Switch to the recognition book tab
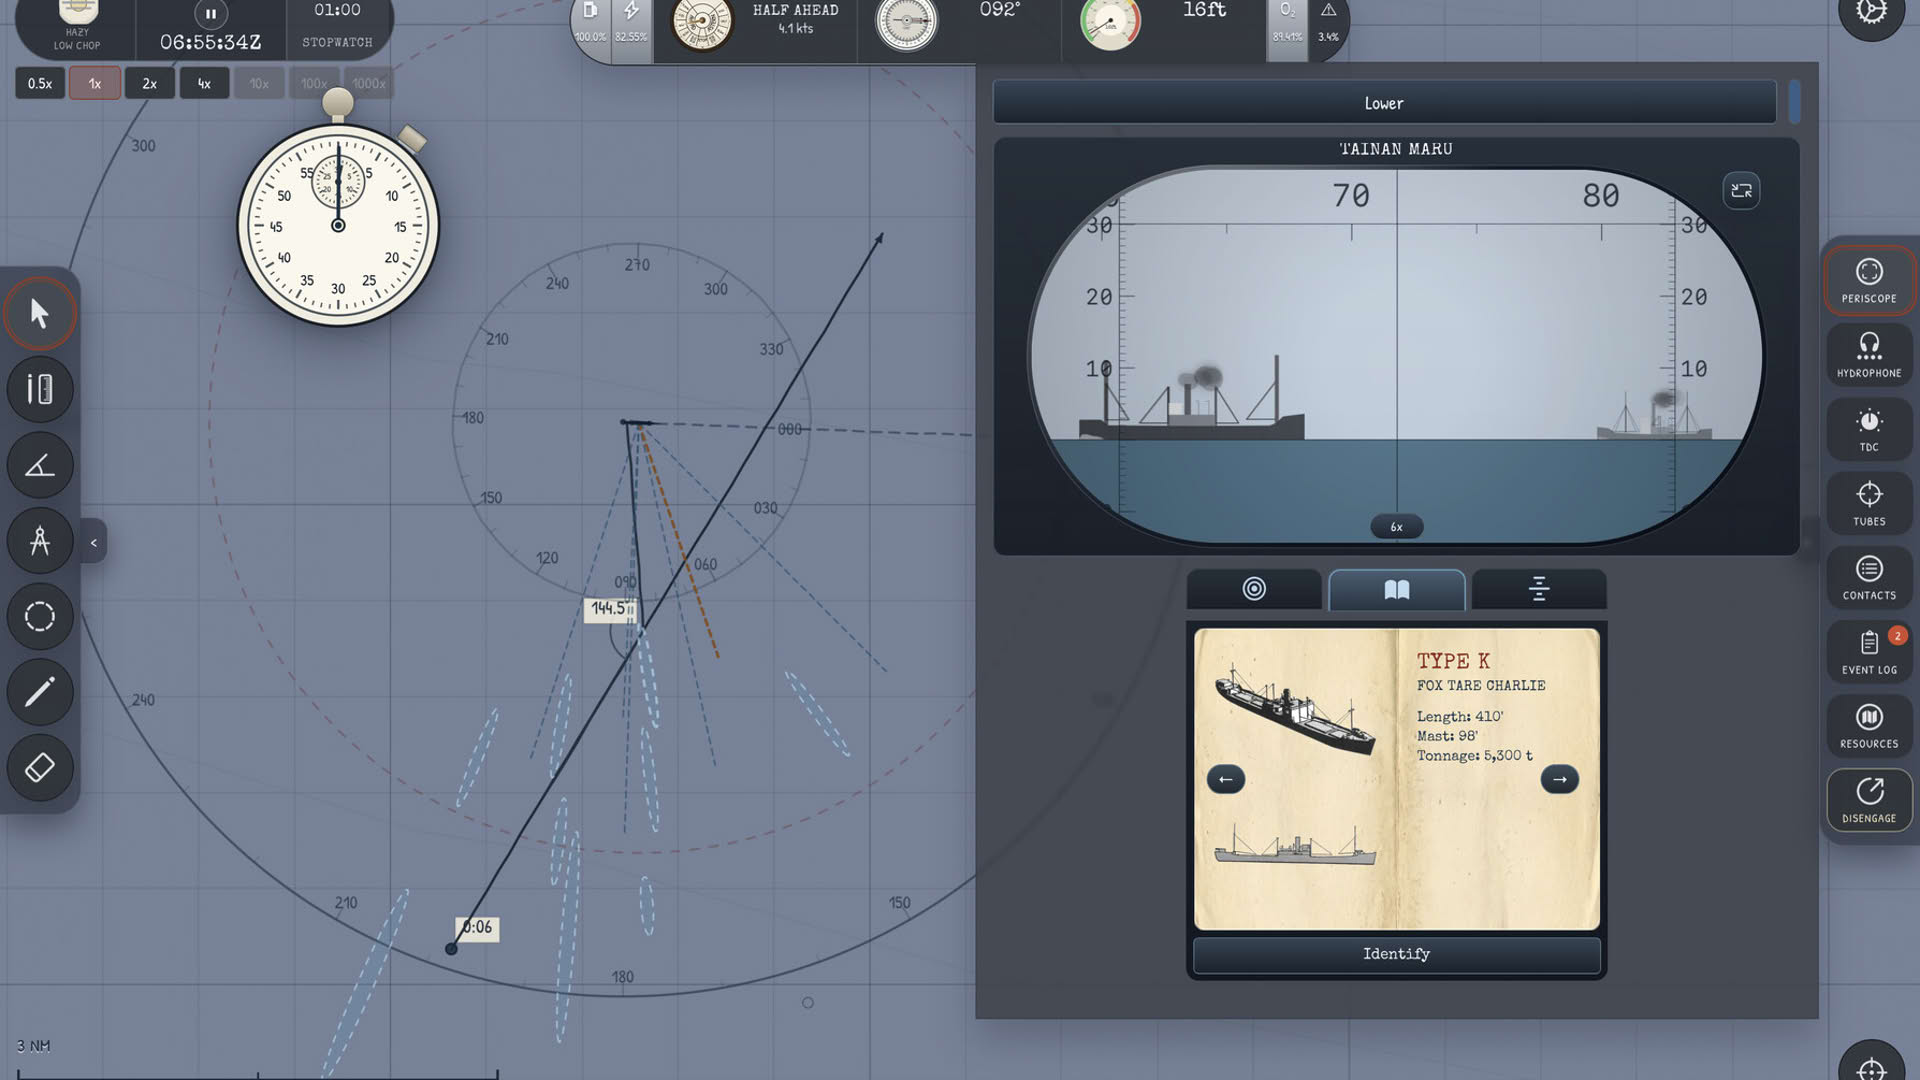 point(1397,589)
